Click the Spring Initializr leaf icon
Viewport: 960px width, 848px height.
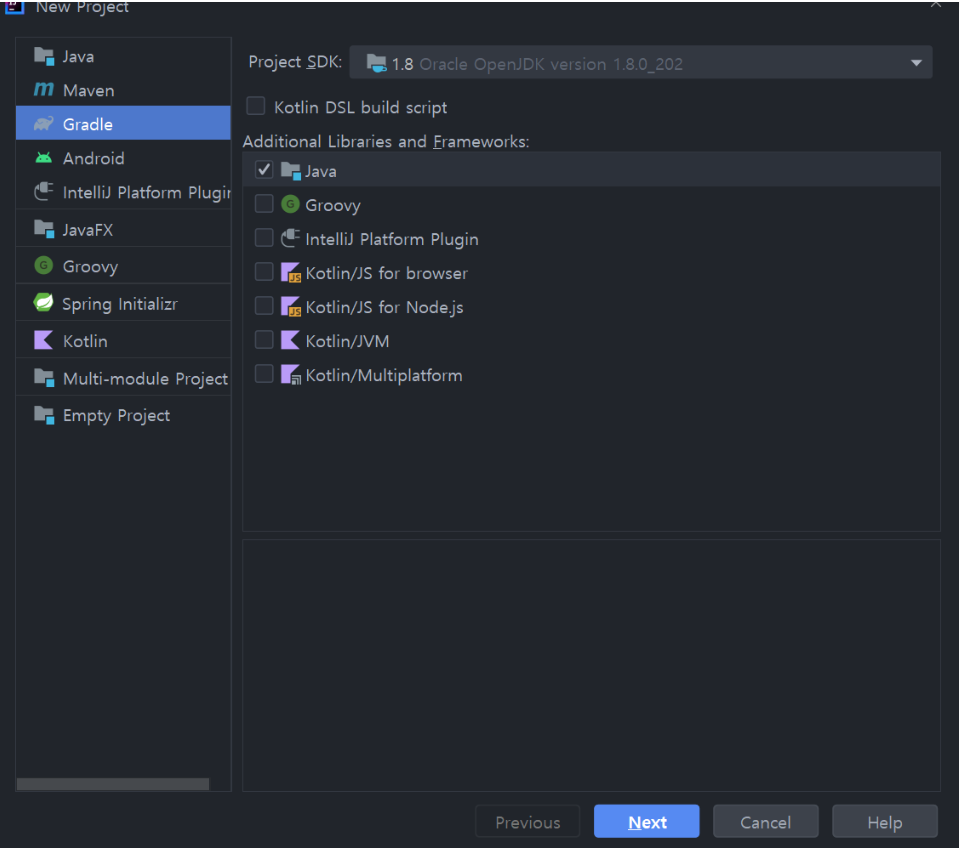tap(43, 302)
